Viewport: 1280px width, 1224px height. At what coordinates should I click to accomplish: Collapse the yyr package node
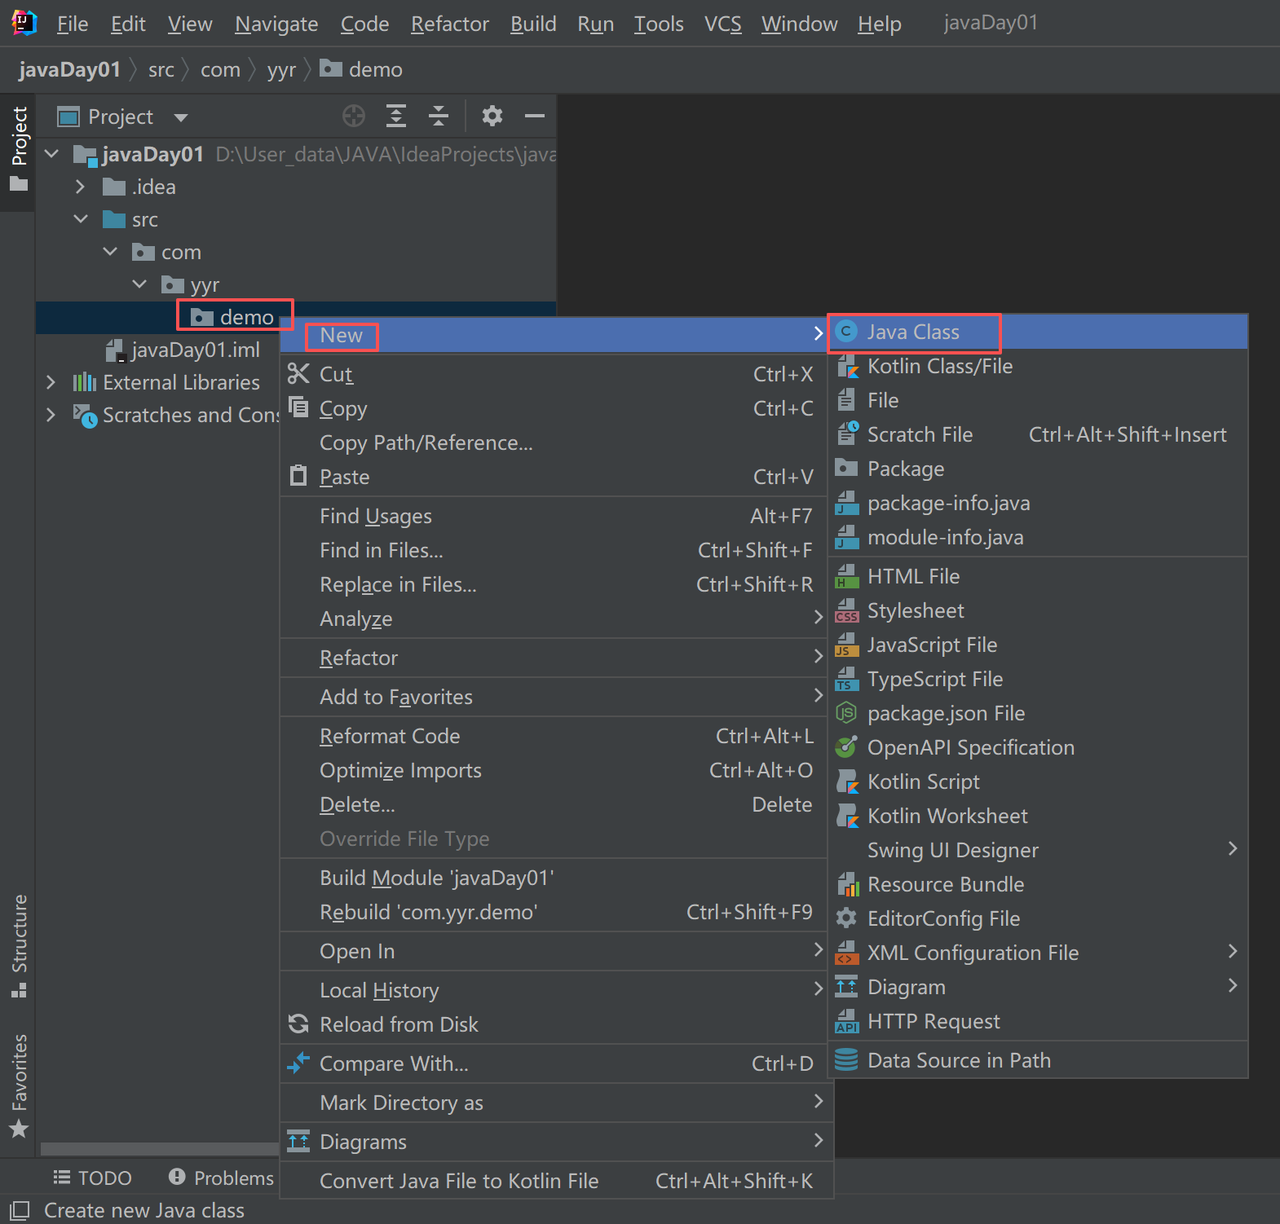click(x=139, y=285)
